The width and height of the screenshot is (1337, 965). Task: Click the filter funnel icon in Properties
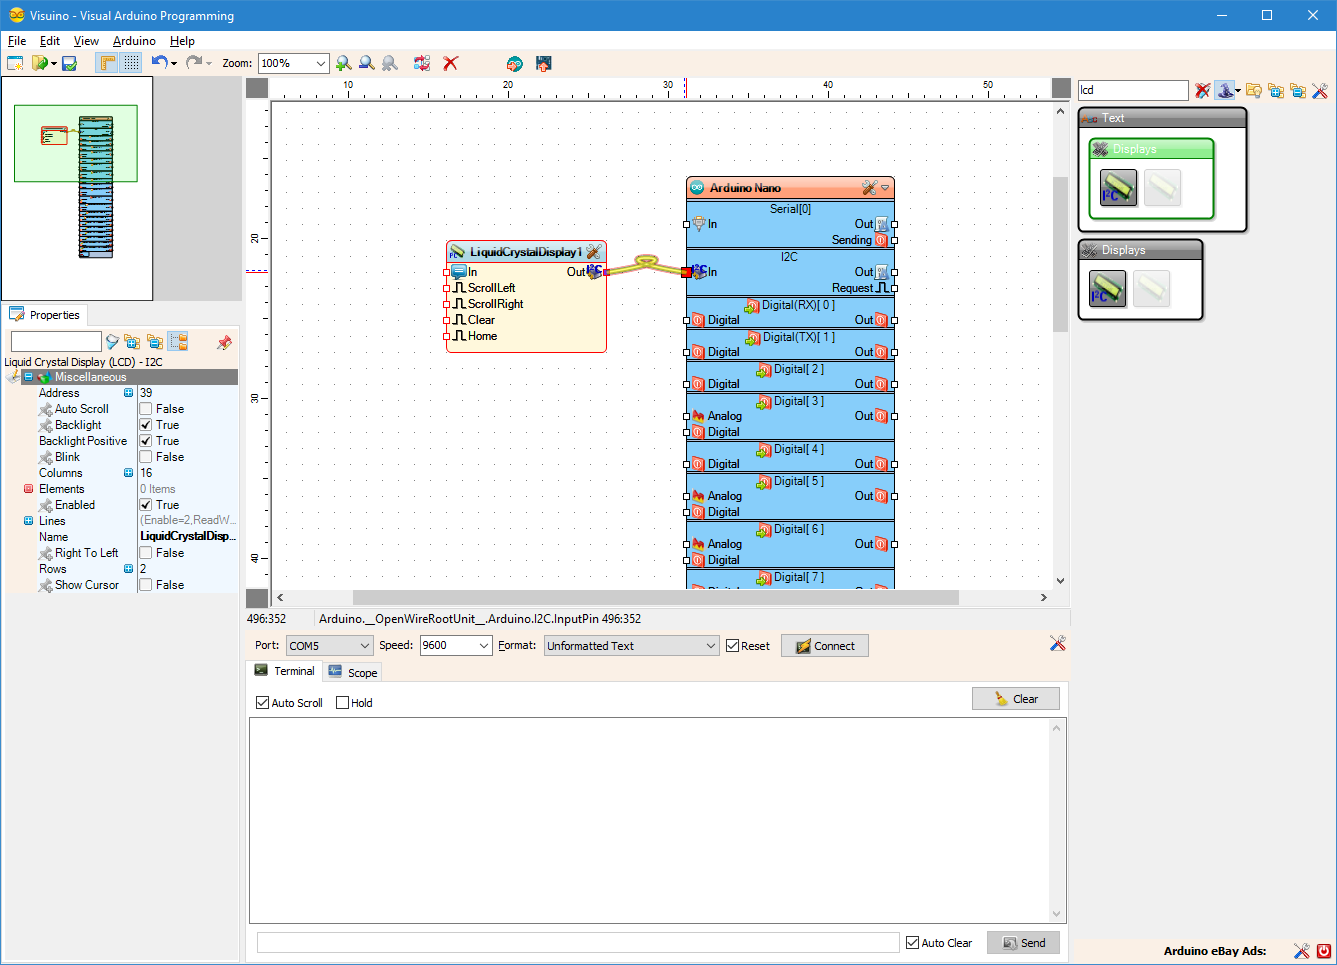click(112, 342)
